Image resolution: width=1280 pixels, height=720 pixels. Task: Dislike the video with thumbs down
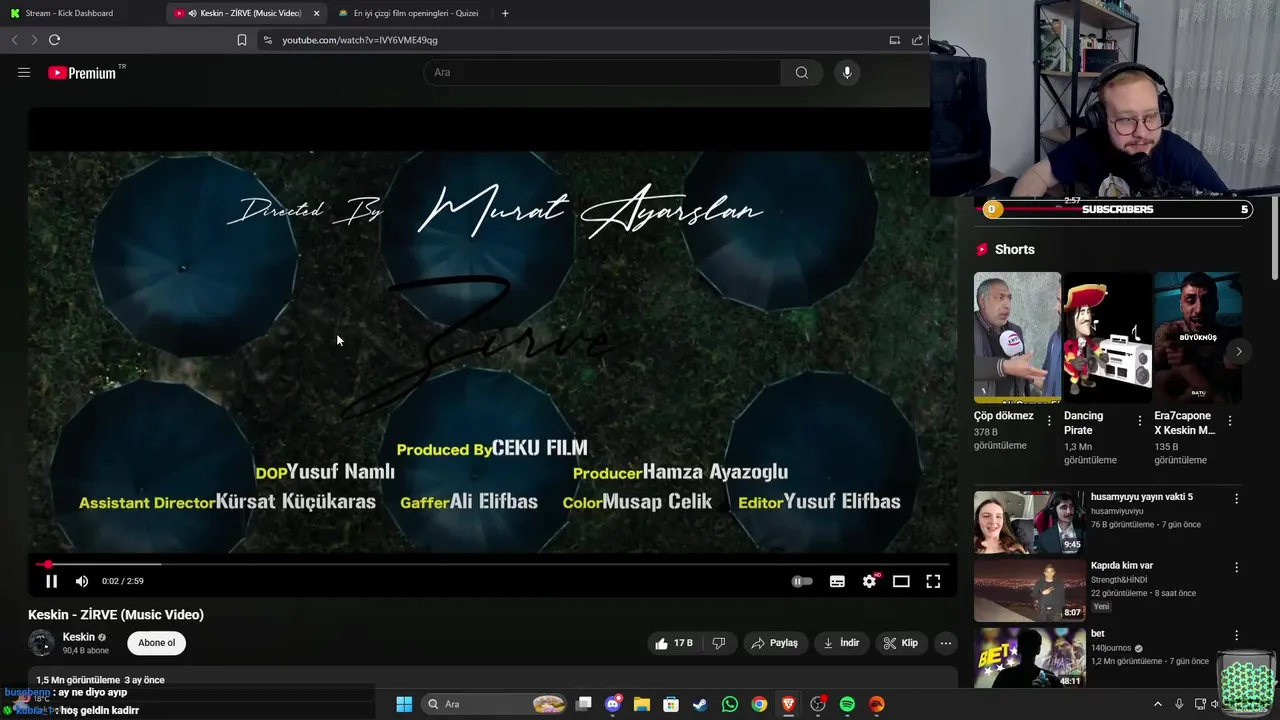click(x=718, y=643)
